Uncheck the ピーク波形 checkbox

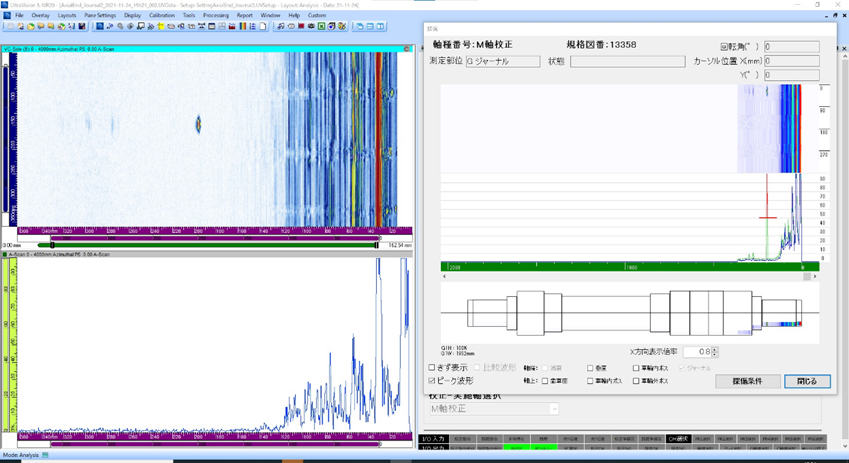[432, 381]
